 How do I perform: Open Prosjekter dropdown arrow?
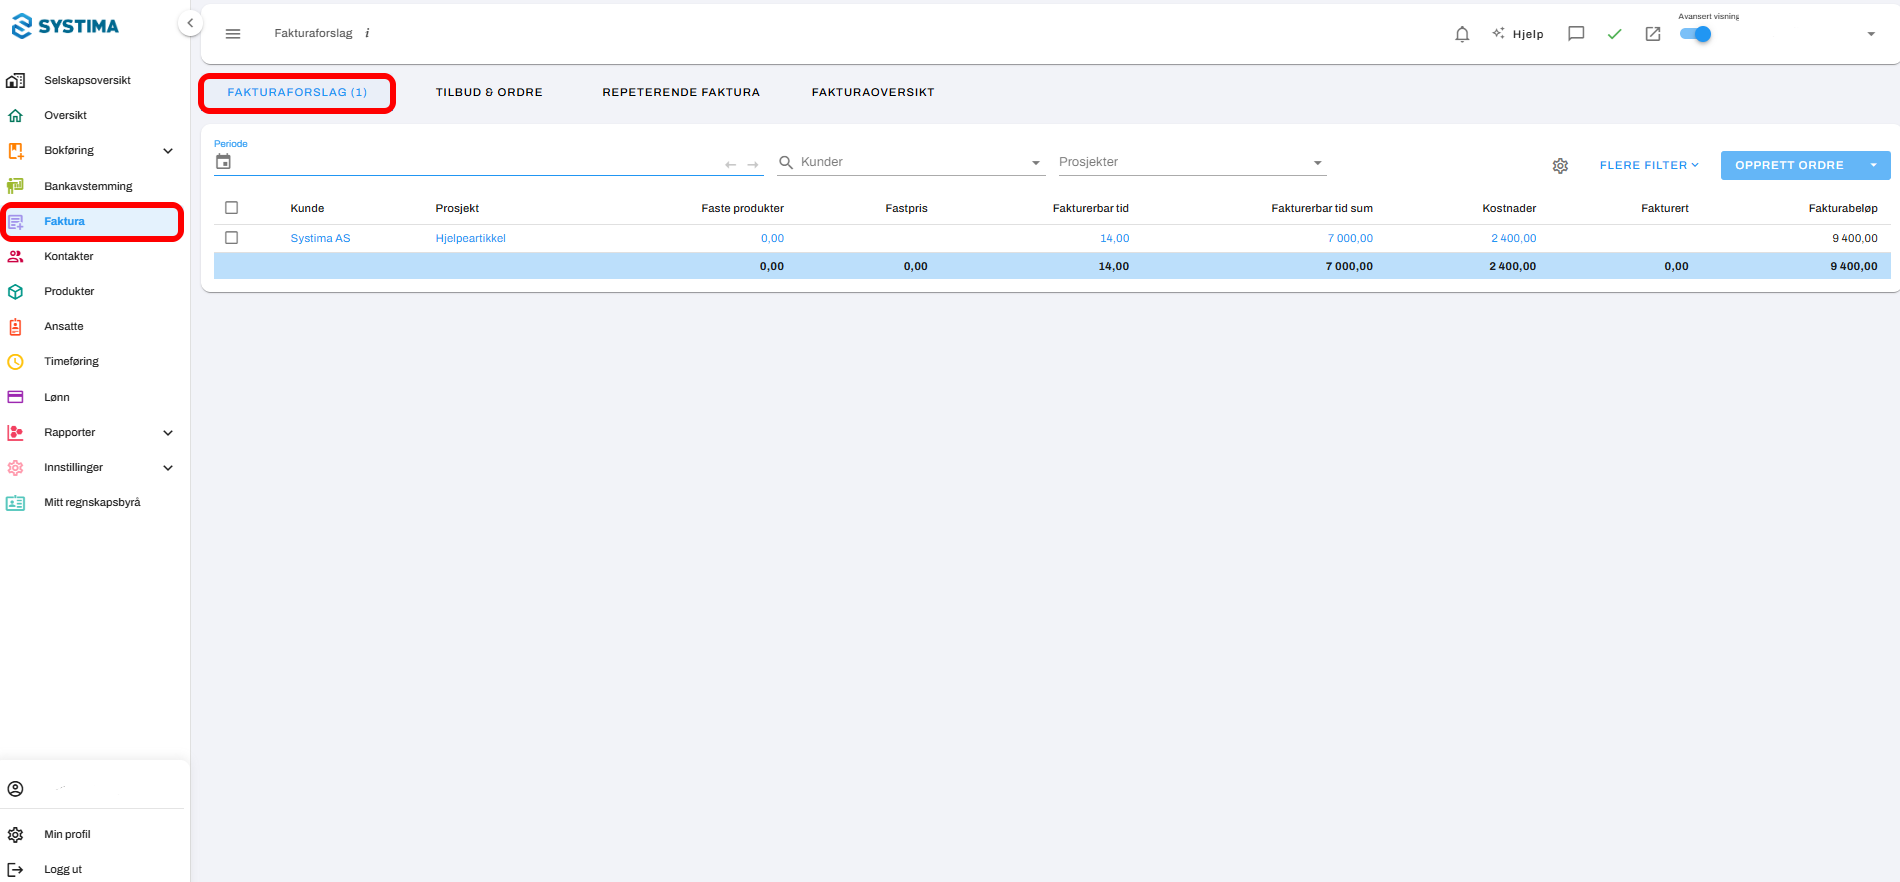(1318, 163)
